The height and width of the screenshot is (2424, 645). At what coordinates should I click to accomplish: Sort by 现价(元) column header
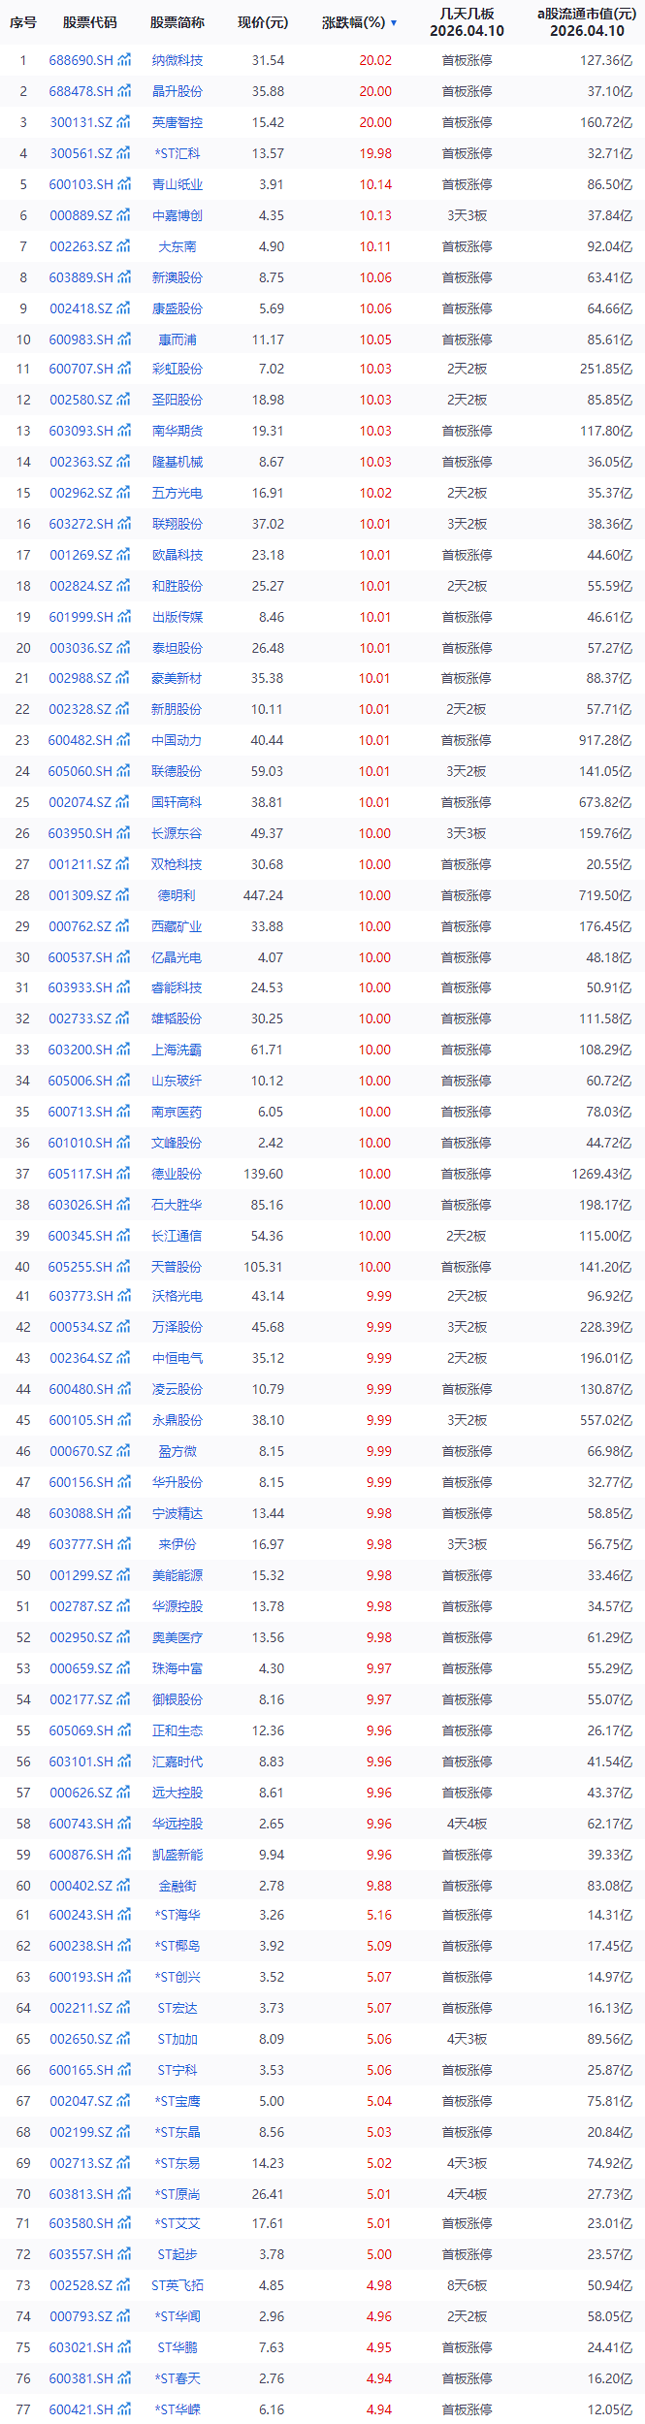262,23
